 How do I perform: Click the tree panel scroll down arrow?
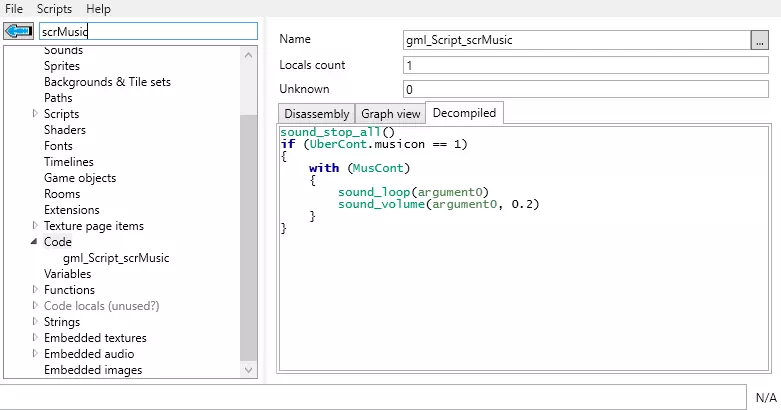click(x=248, y=370)
